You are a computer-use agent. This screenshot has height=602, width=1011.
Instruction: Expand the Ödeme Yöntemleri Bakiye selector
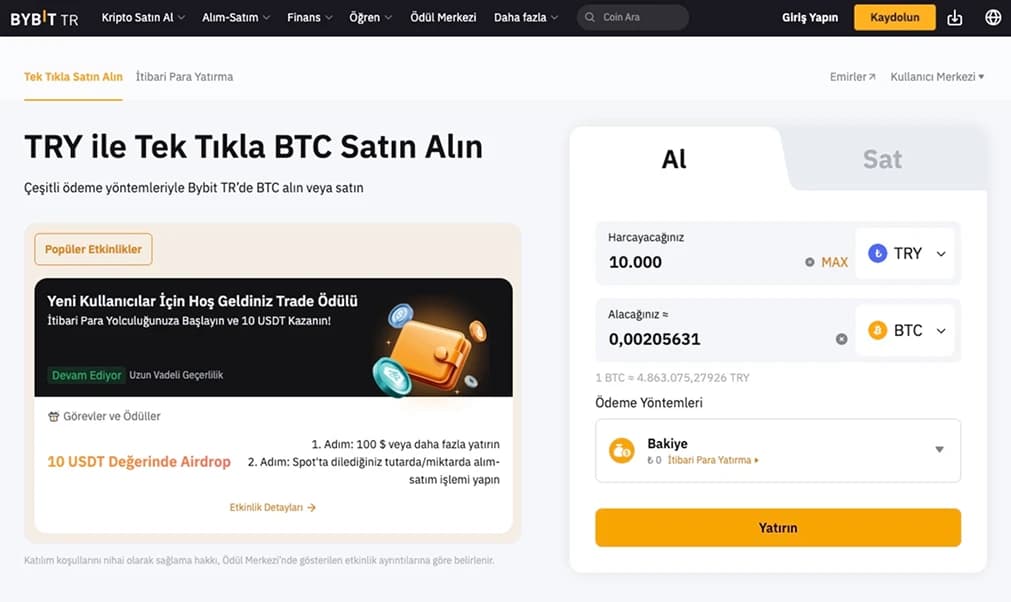938,450
